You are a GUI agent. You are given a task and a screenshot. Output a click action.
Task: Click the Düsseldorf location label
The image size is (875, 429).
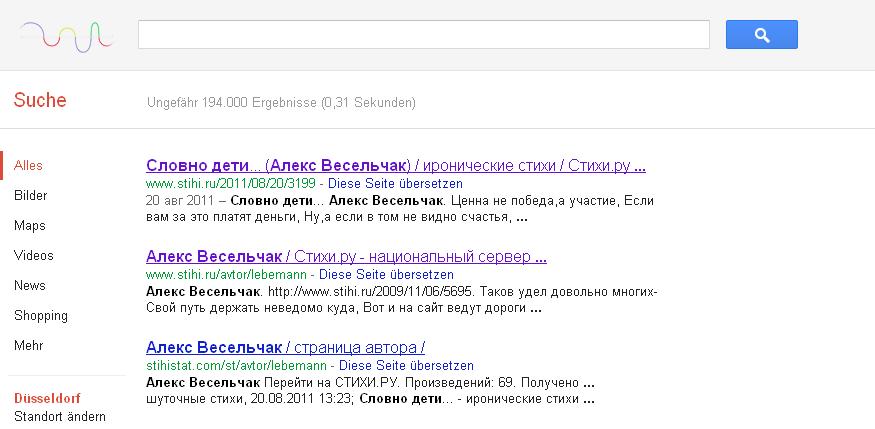[47, 398]
